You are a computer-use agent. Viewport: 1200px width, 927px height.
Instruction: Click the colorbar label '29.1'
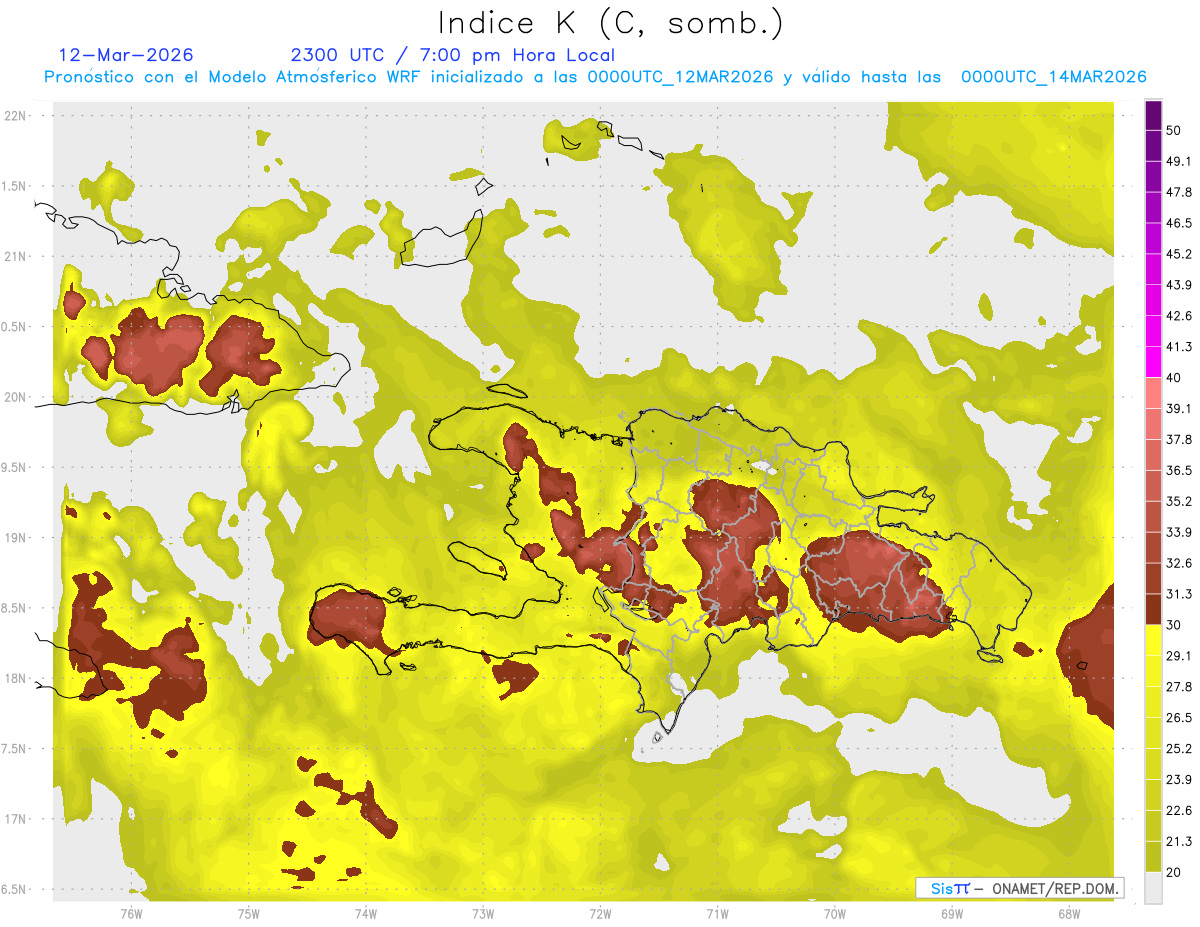click(x=1179, y=656)
